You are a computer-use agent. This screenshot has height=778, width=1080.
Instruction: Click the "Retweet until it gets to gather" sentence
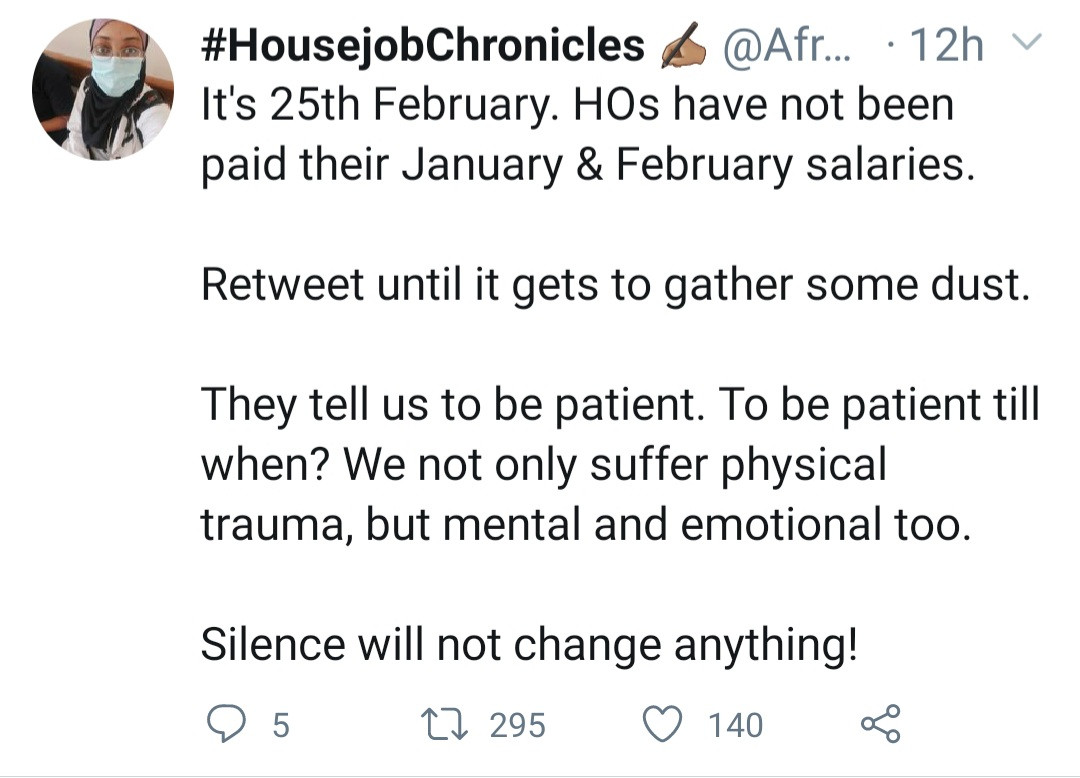615,286
